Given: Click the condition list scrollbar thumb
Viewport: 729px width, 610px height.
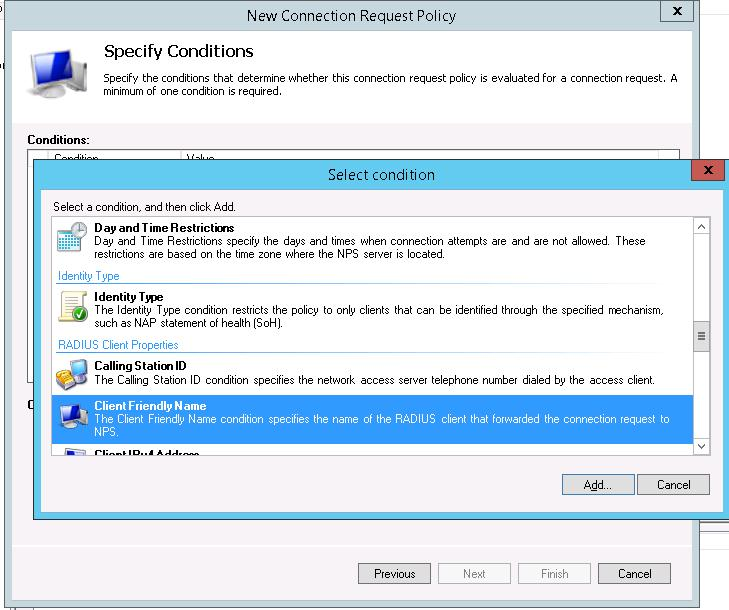Looking at the screenshot, I should (701, 337).
